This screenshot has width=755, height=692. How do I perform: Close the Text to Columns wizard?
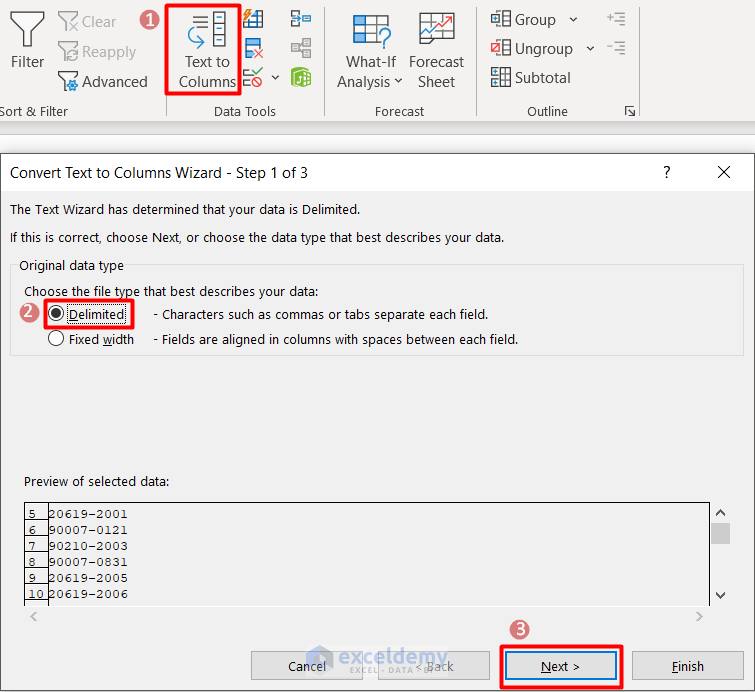(x=724, y=172)
